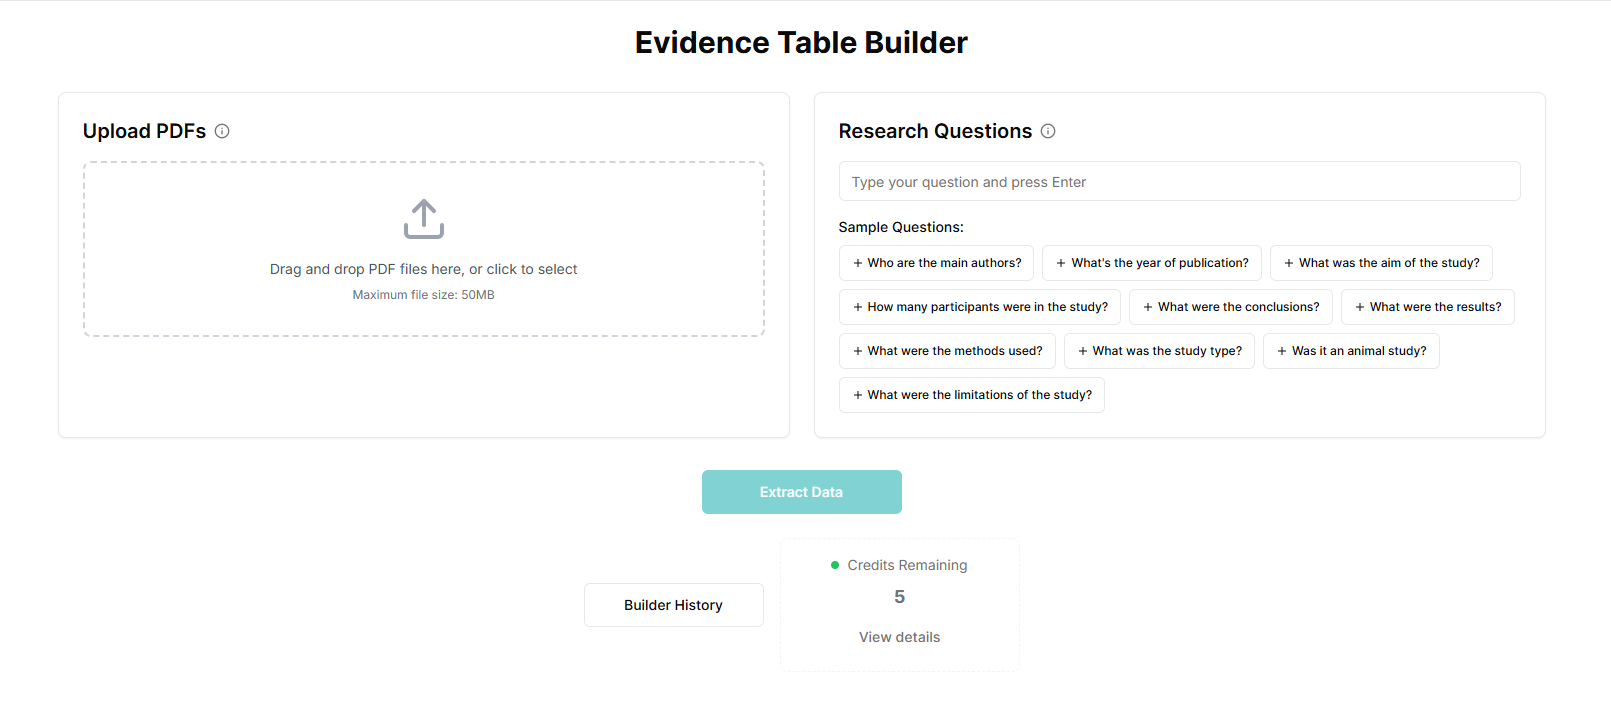The width and height of the screenshot is (1611, 714).
Task: Click 'Drag and drop PDF files here' text
Action: click(423, 269)
